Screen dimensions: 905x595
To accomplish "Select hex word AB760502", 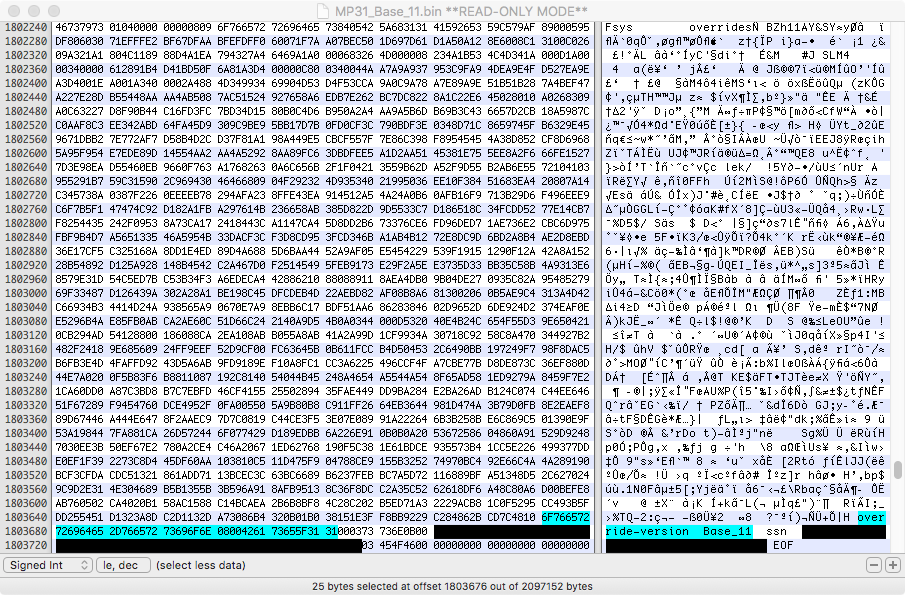I will [80, 503].
